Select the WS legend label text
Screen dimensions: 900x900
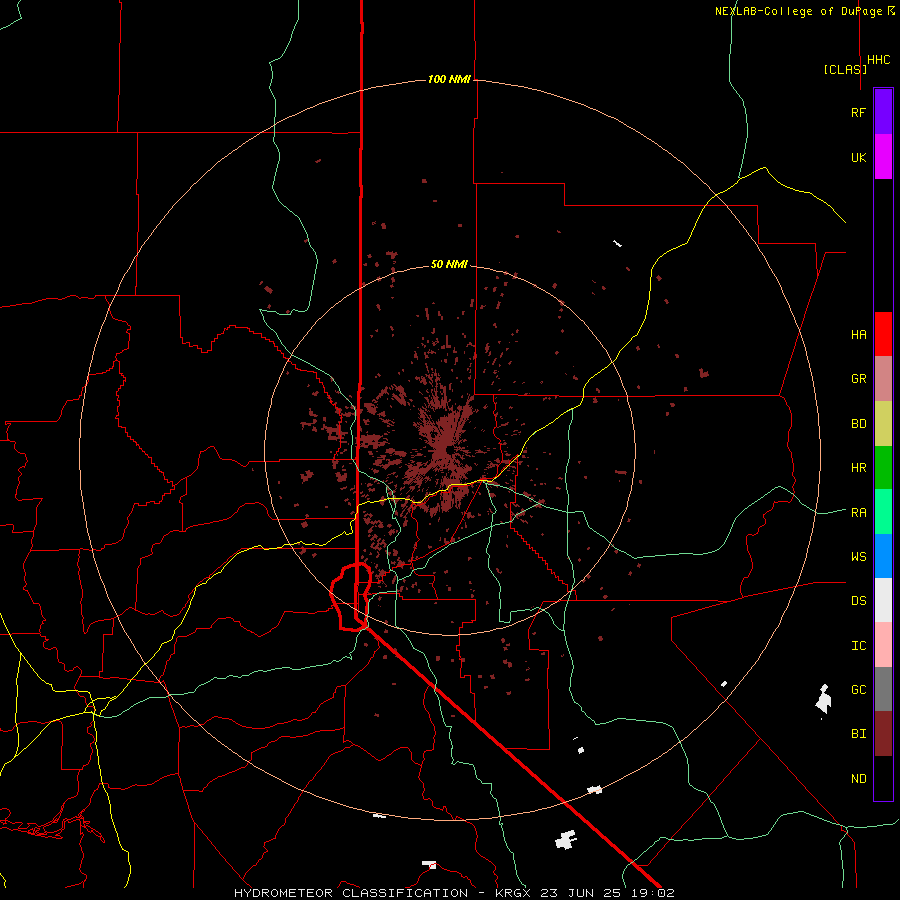click(x=858, y=556)
